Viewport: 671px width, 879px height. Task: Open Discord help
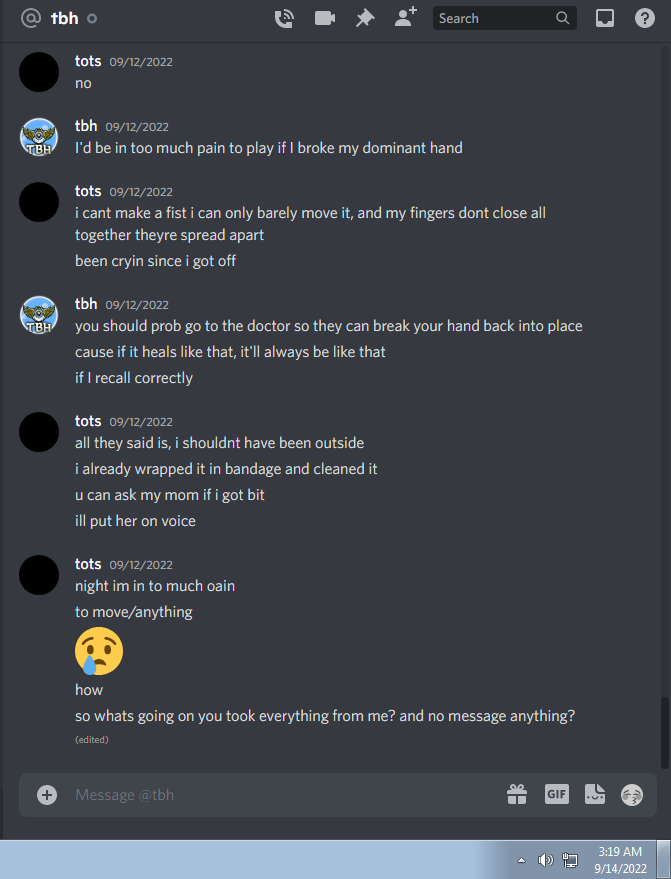[645, 18]
